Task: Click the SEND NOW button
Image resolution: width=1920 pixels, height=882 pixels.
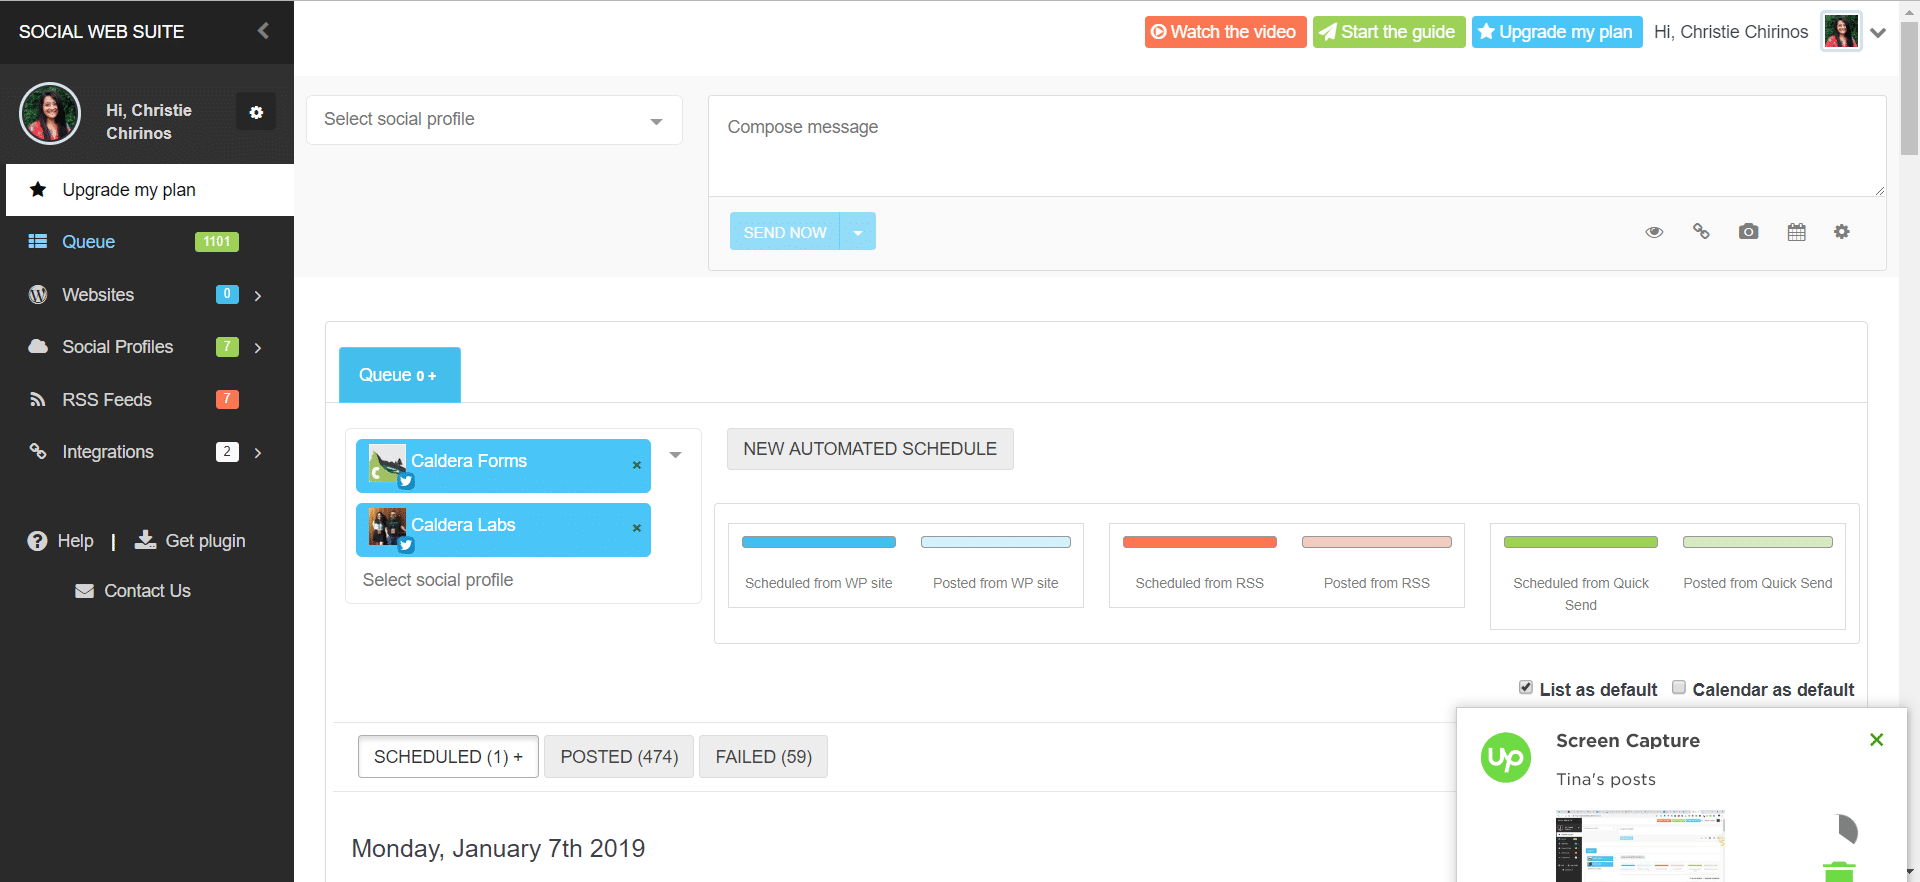Action: click(785, 231)
